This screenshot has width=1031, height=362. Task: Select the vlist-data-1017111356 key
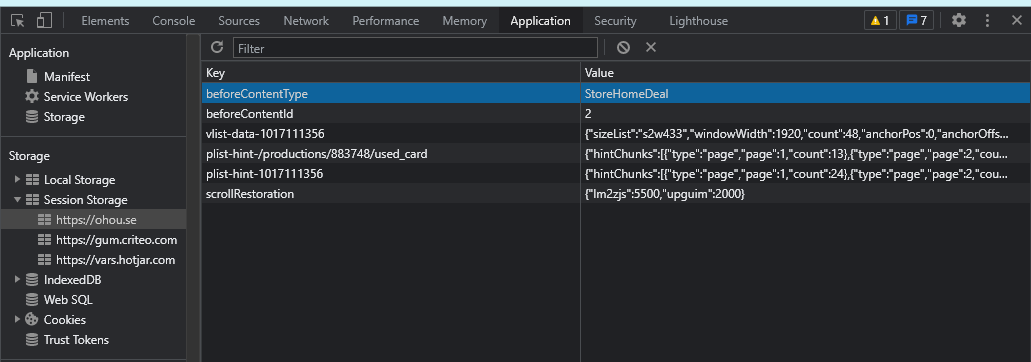click(391, 134)
